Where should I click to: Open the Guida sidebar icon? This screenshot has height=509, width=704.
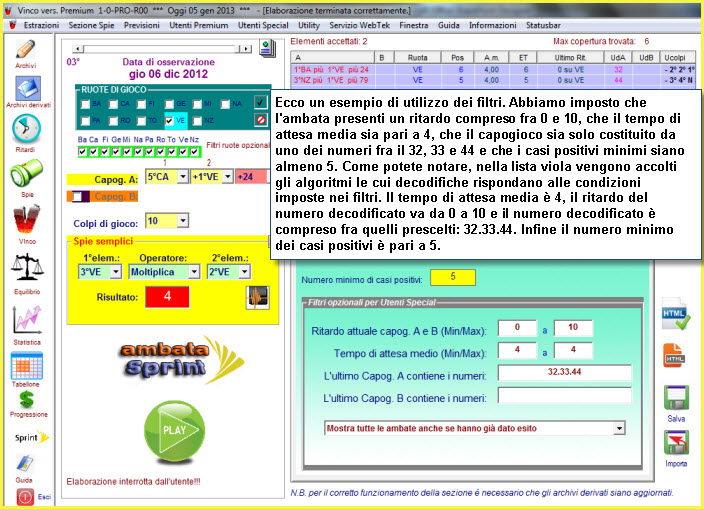pyautogui.click(x=25, y=464)
